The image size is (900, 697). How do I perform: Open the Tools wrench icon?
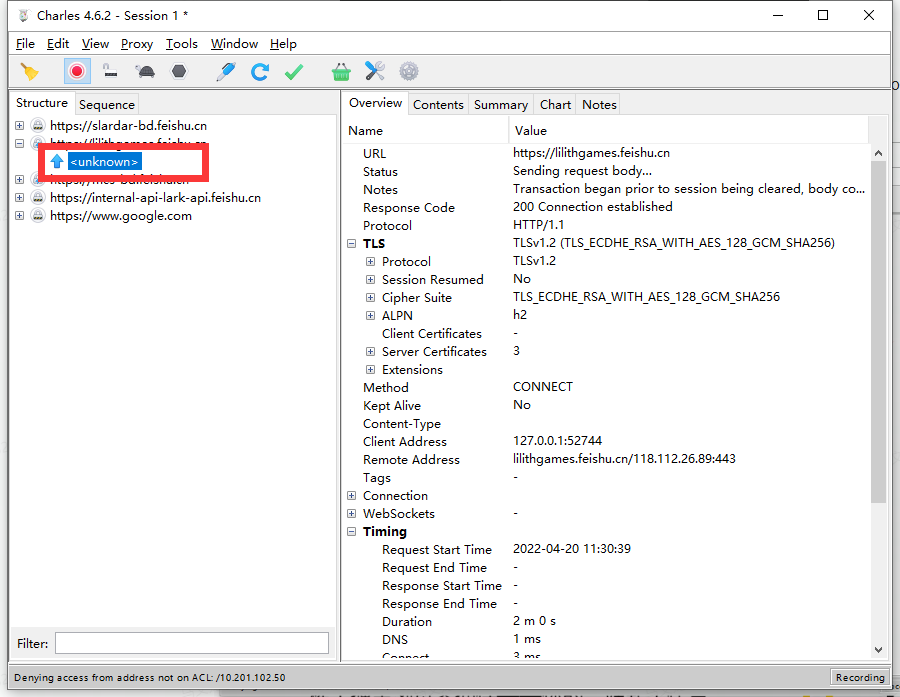pyautogui.click(x=375, y=71)
